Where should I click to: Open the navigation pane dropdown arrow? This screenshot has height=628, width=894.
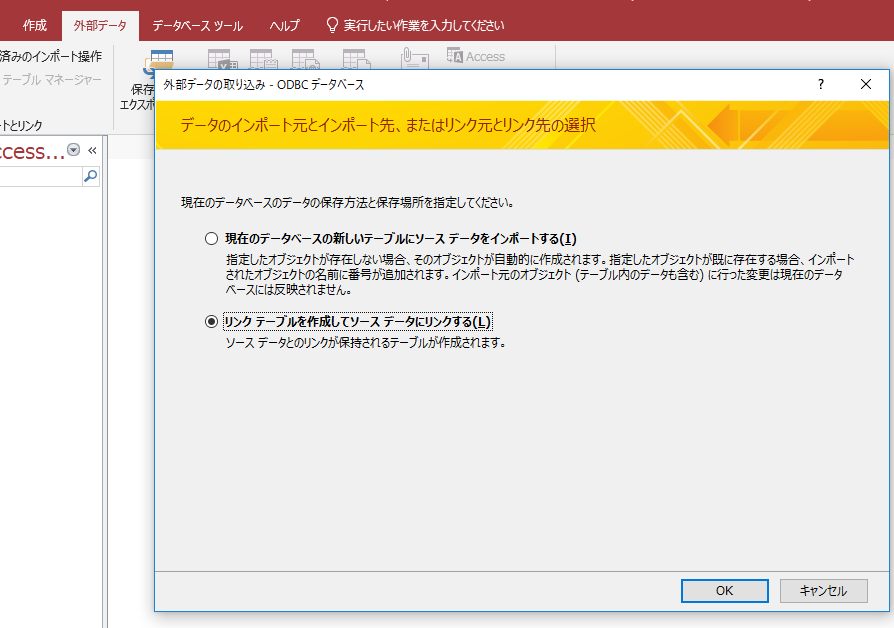coord(73,150)
